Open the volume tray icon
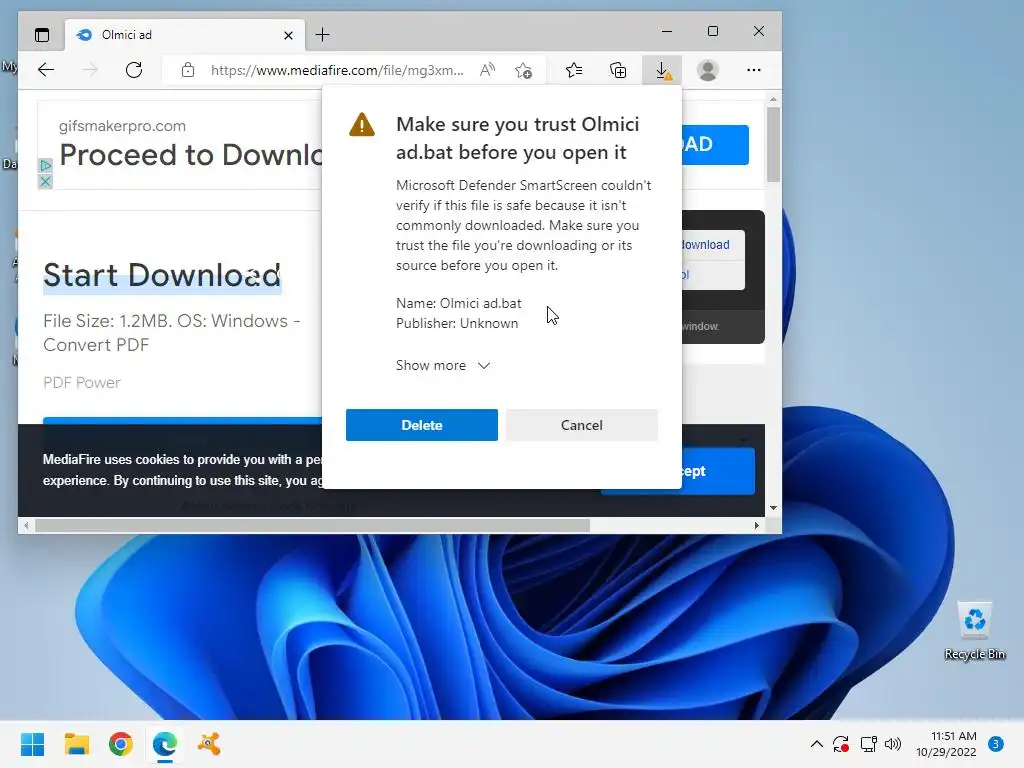 (x=893, y=744)
